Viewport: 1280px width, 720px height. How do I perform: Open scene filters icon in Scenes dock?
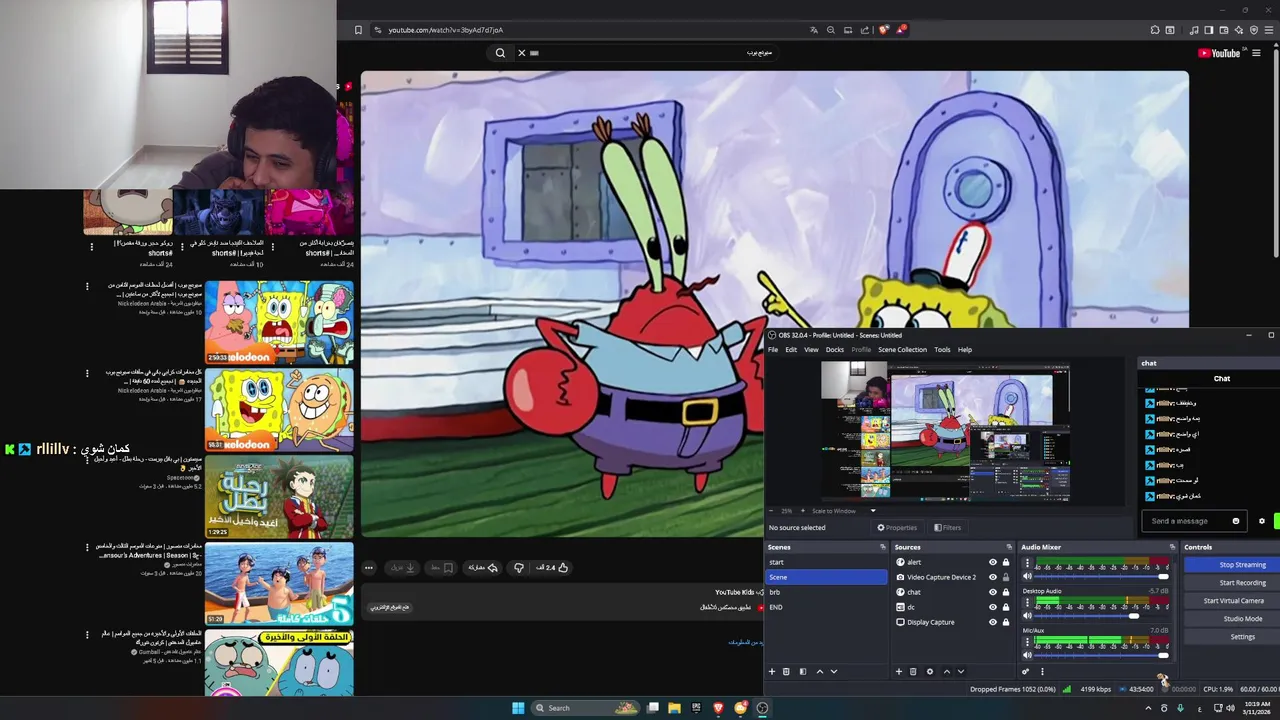[x=802, y=672]
